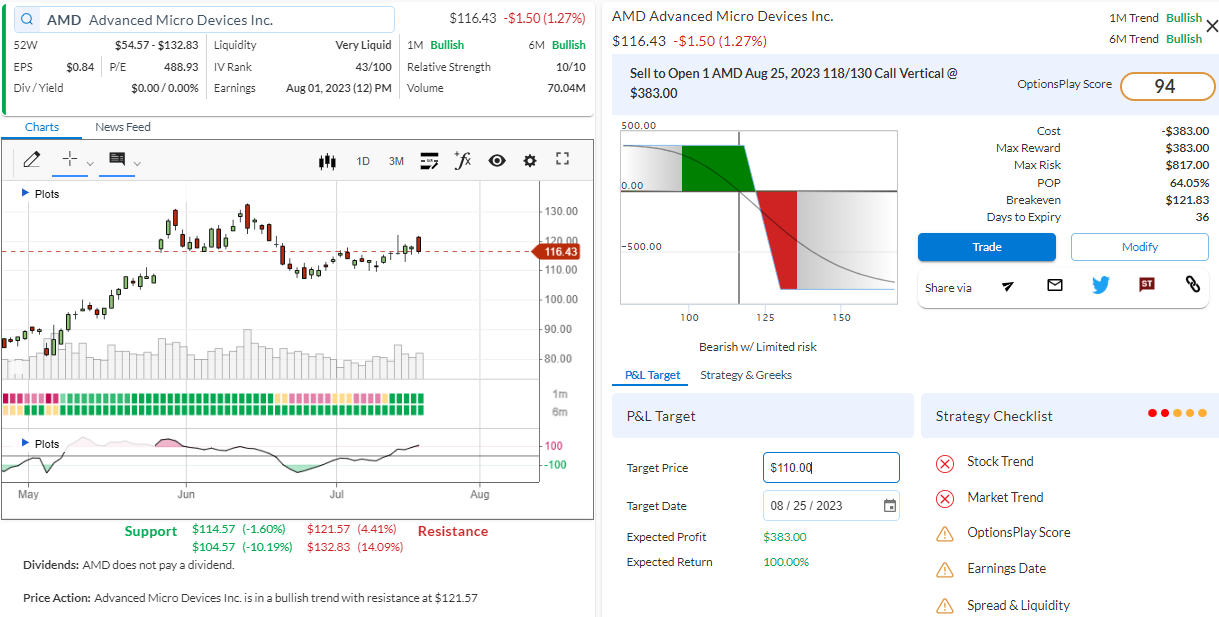This screenshot has width=1219, height=617.
Task: Click the IV Rank value 43/100
Action: coord(374,67)
